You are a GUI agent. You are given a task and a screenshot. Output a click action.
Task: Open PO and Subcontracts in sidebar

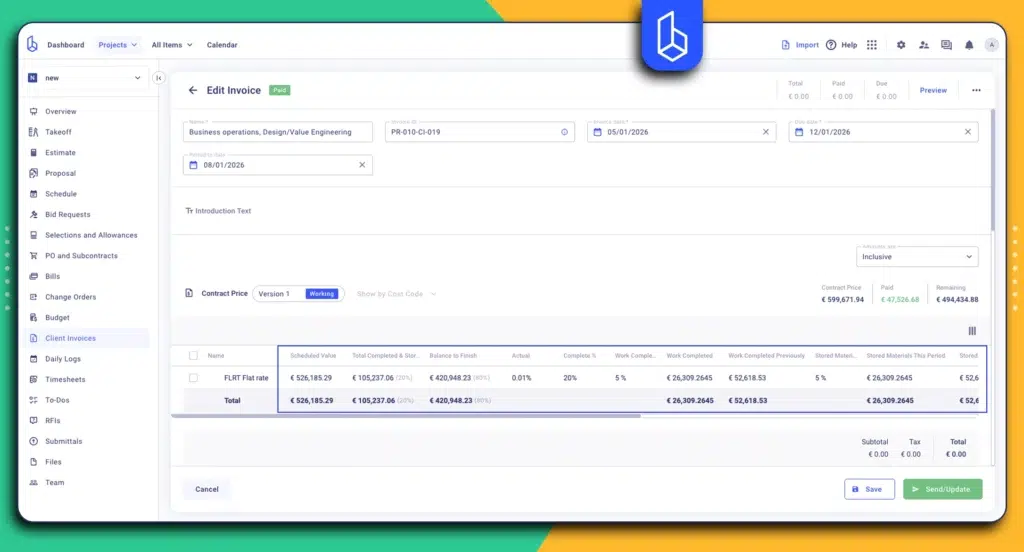(81, 256)
